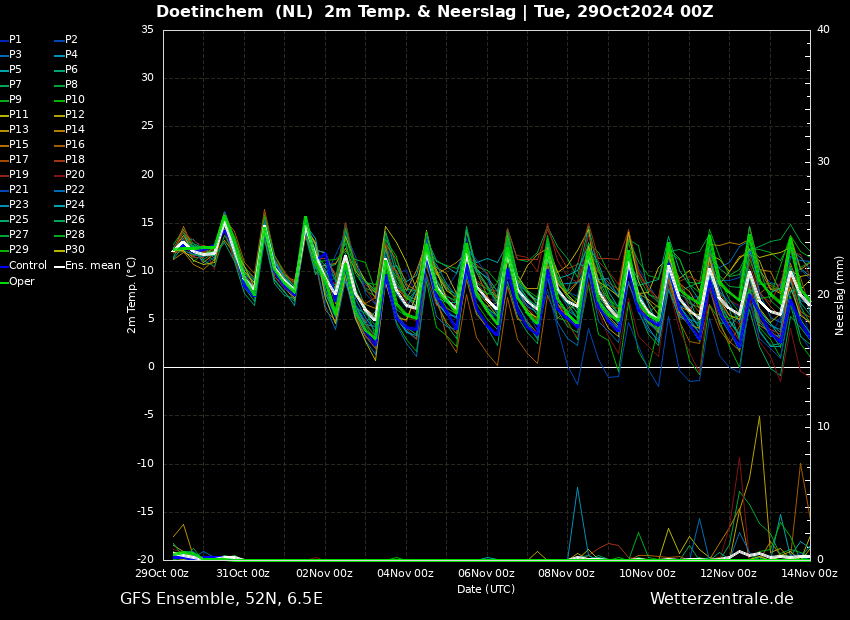Screen dimensions: 850x620
Task: Click the 35 temperature axis tick label
Action: click(147, 30)
